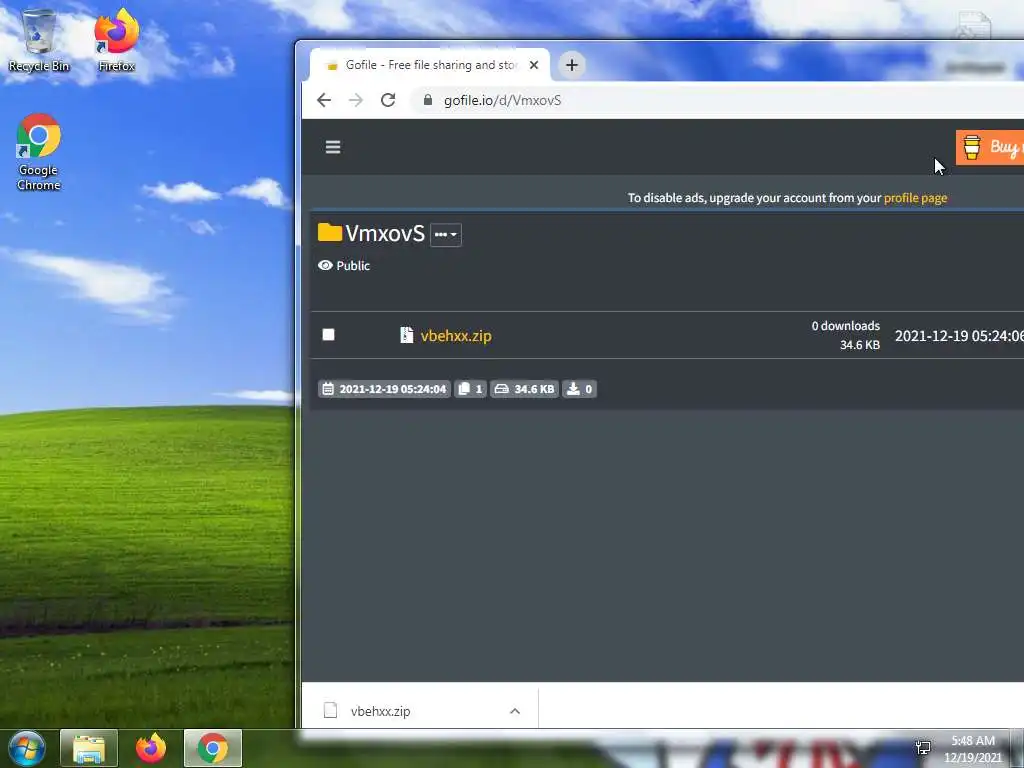Switch to Firefox in the taskbar
Image resolution: width=1024 pixels, height=768 pixels.
[151, 748]
